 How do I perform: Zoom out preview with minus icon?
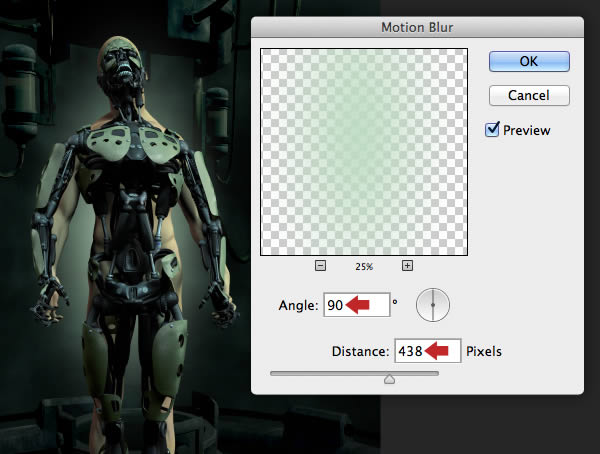click(x=320, y=265)
